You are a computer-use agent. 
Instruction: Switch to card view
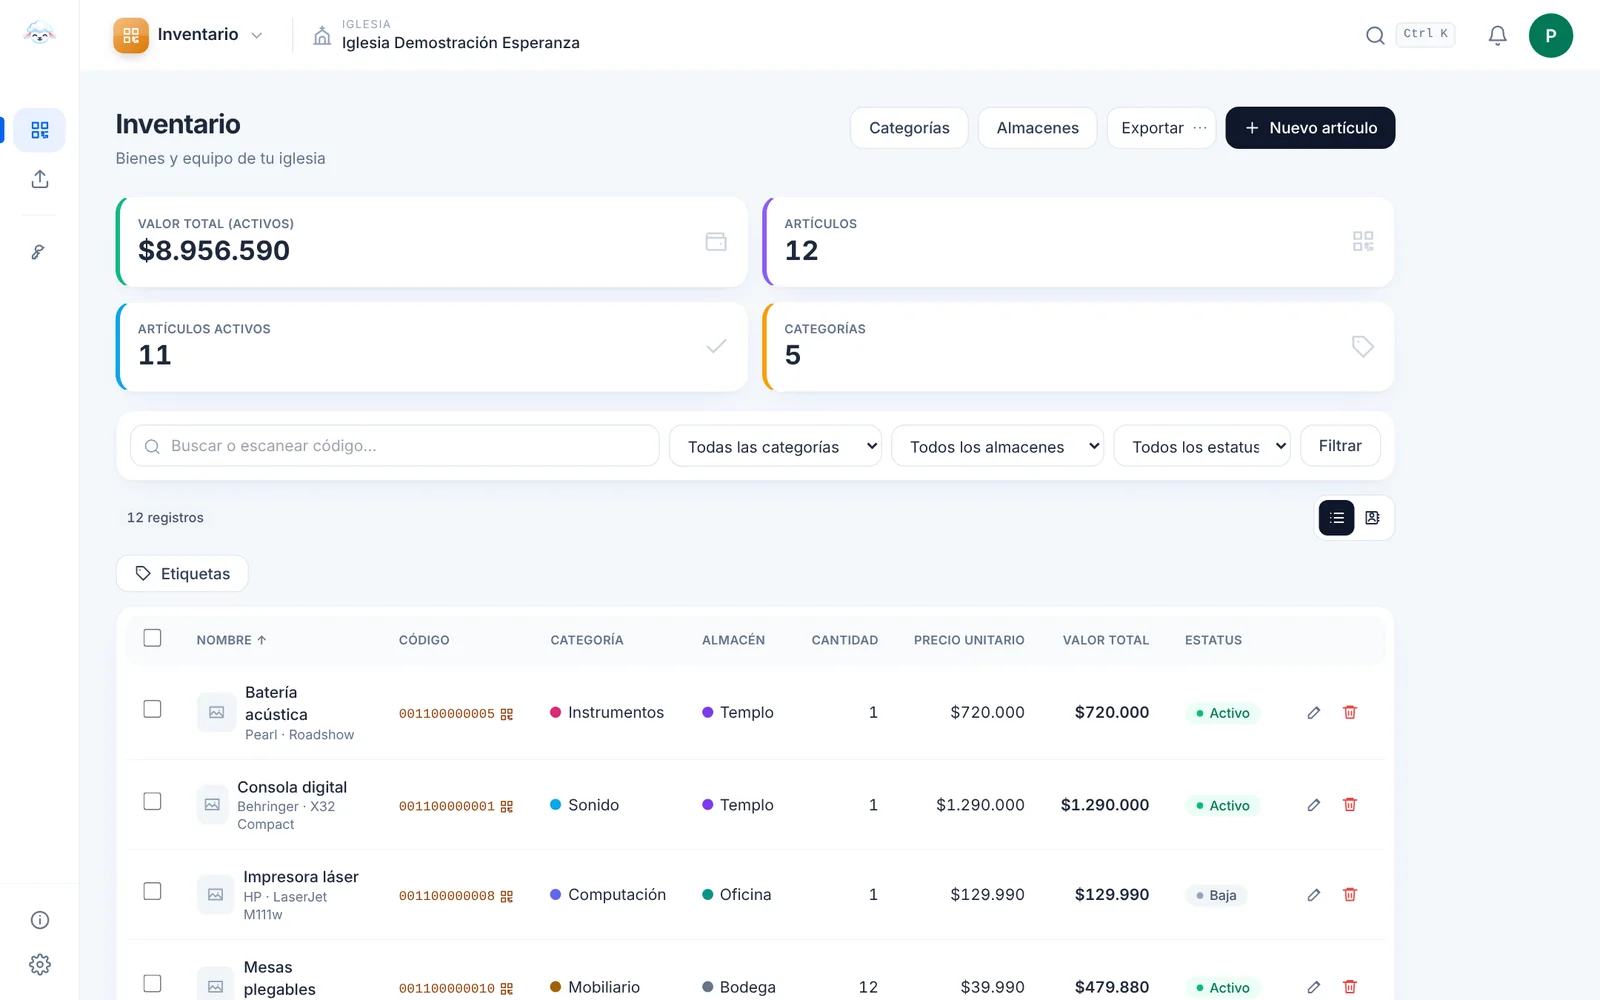point(1372,518)
